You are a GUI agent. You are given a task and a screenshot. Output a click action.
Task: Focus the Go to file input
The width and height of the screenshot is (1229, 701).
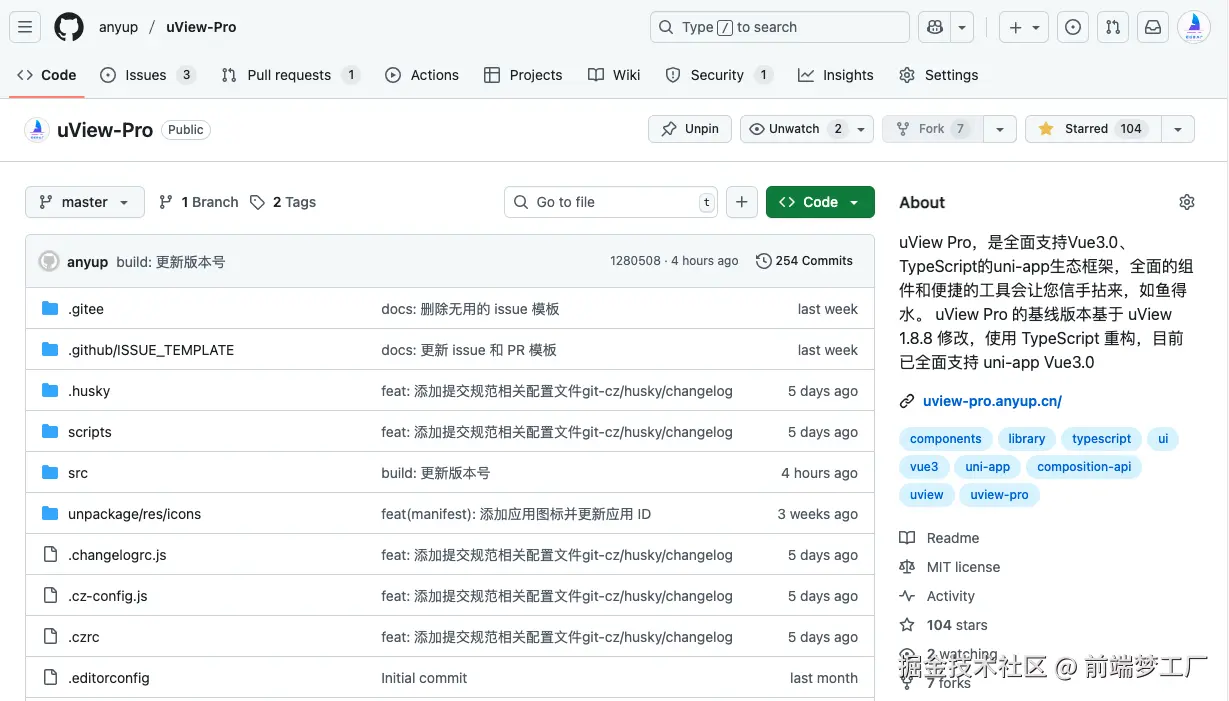pyautogui.click(x=612, y=202)
